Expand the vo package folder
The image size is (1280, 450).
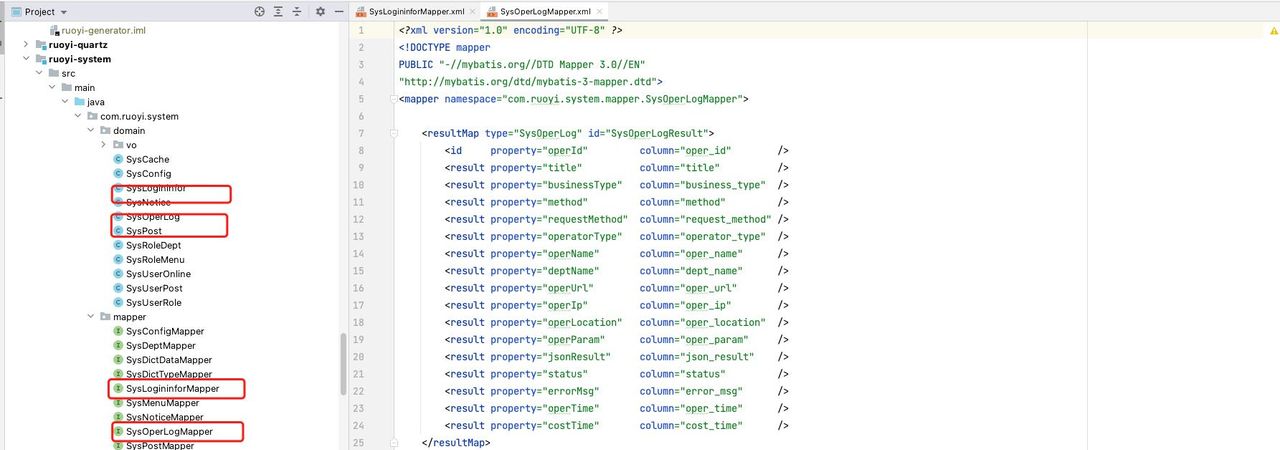click(x=104, y=145)
